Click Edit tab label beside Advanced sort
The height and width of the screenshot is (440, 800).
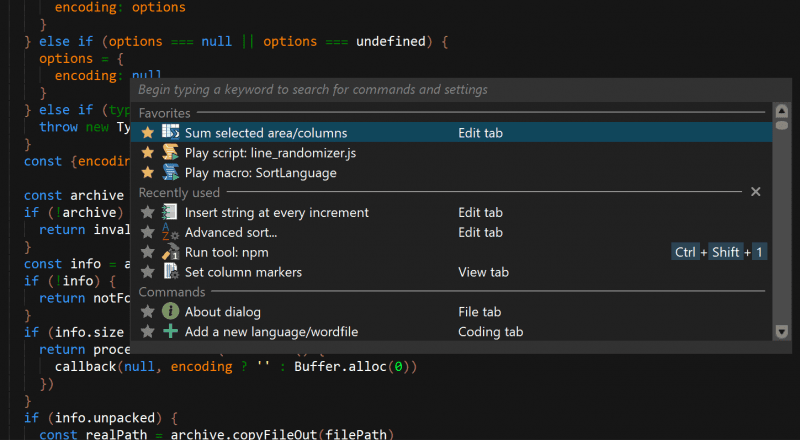point(480,232)
